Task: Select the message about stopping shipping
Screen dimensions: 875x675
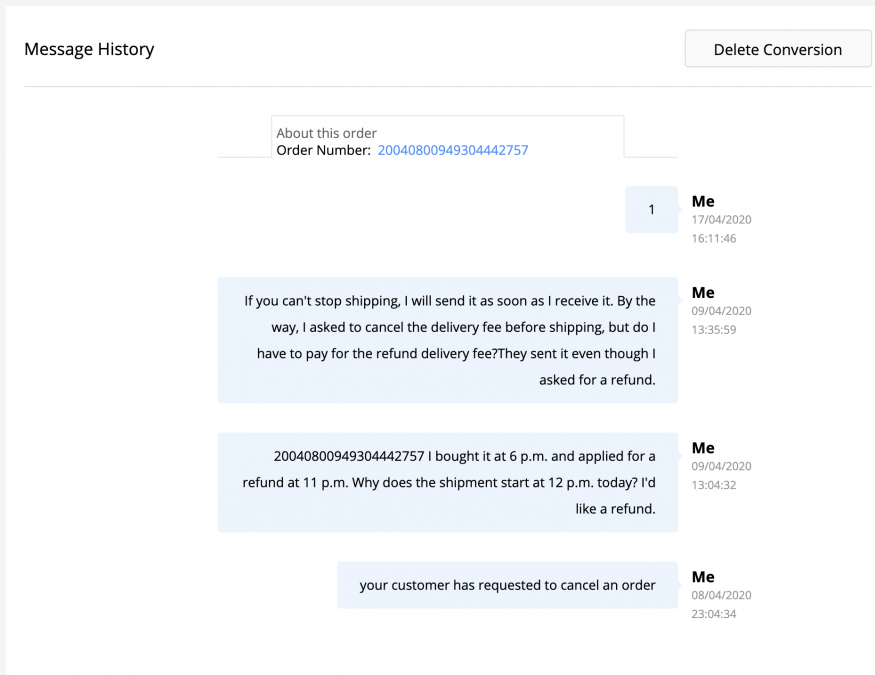Action: pyautogui.click(x=447, y=340)
